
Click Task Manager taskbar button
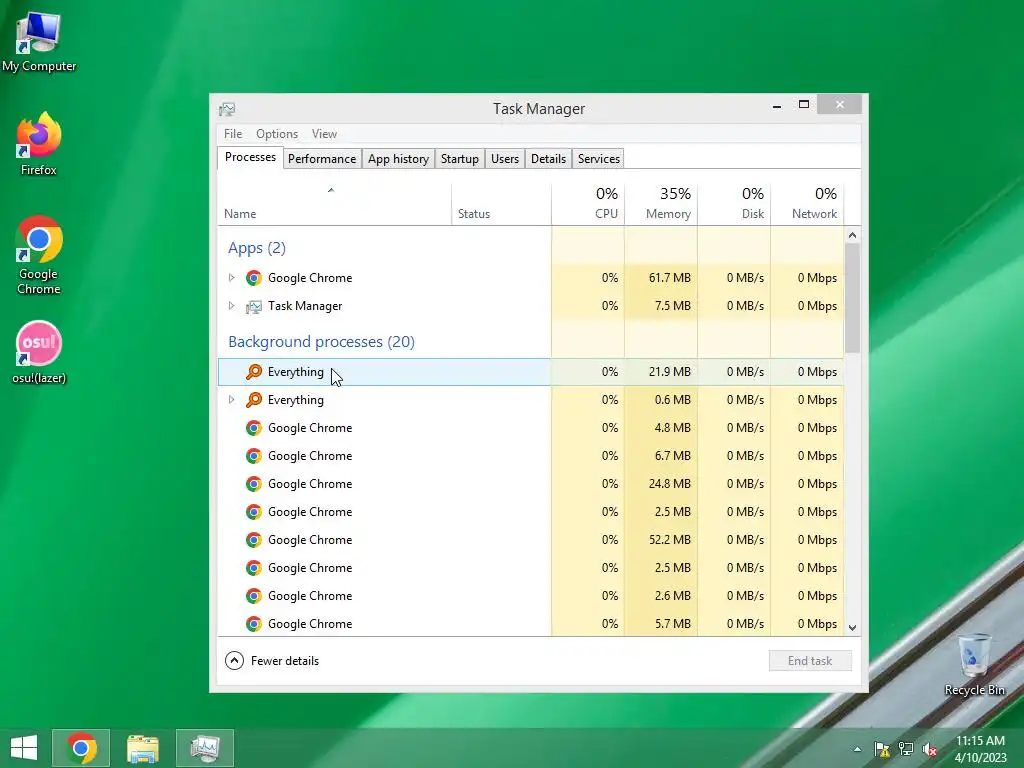click(x=205, y=748)
